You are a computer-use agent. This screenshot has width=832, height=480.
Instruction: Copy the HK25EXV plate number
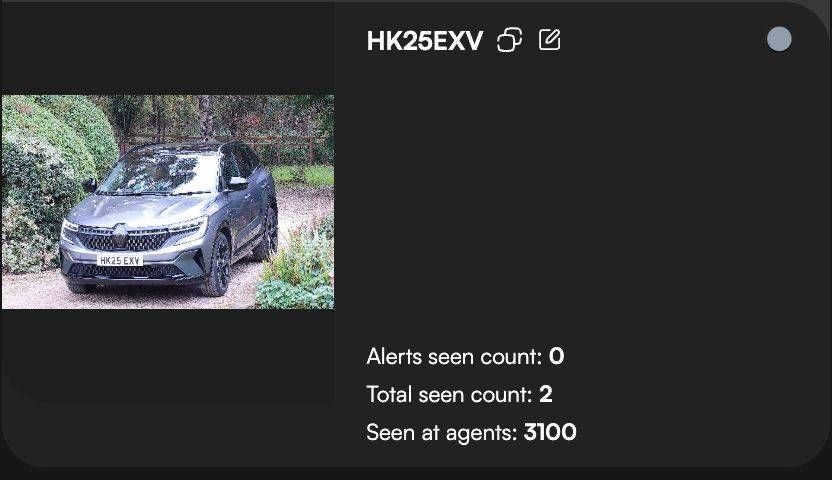click(509, 40)
